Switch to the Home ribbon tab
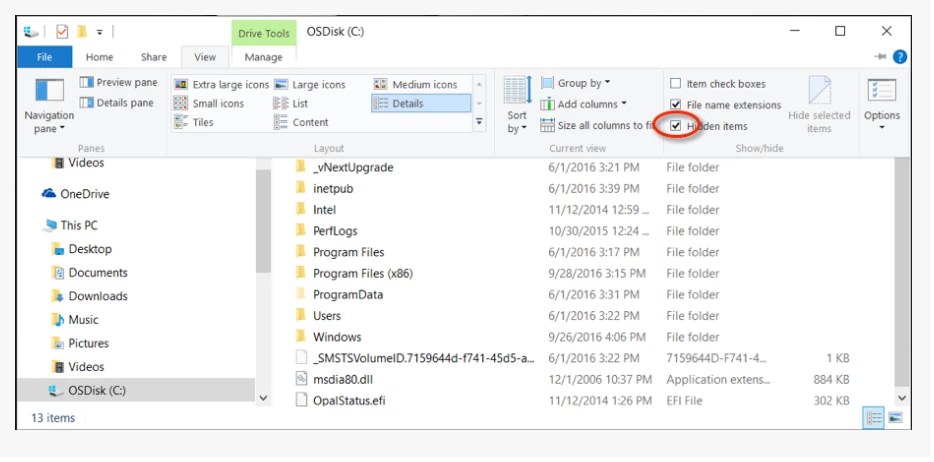 click(x=99, y=57)
